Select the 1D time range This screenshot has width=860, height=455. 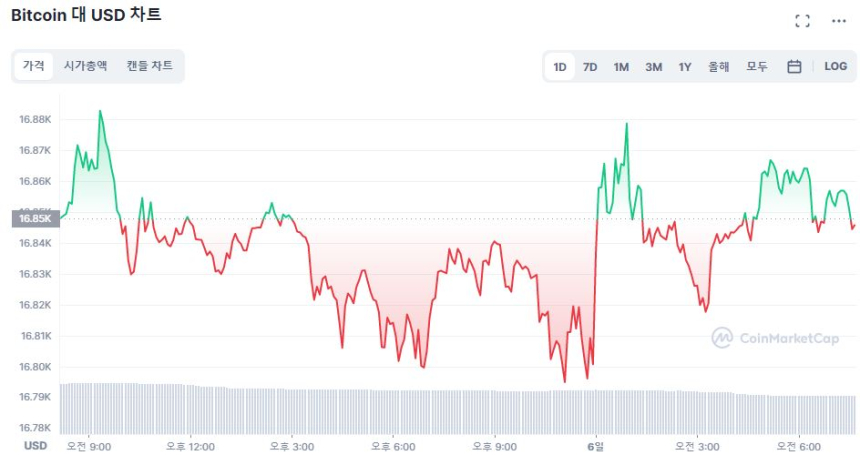pyautogui.click(x=560, y=67)
